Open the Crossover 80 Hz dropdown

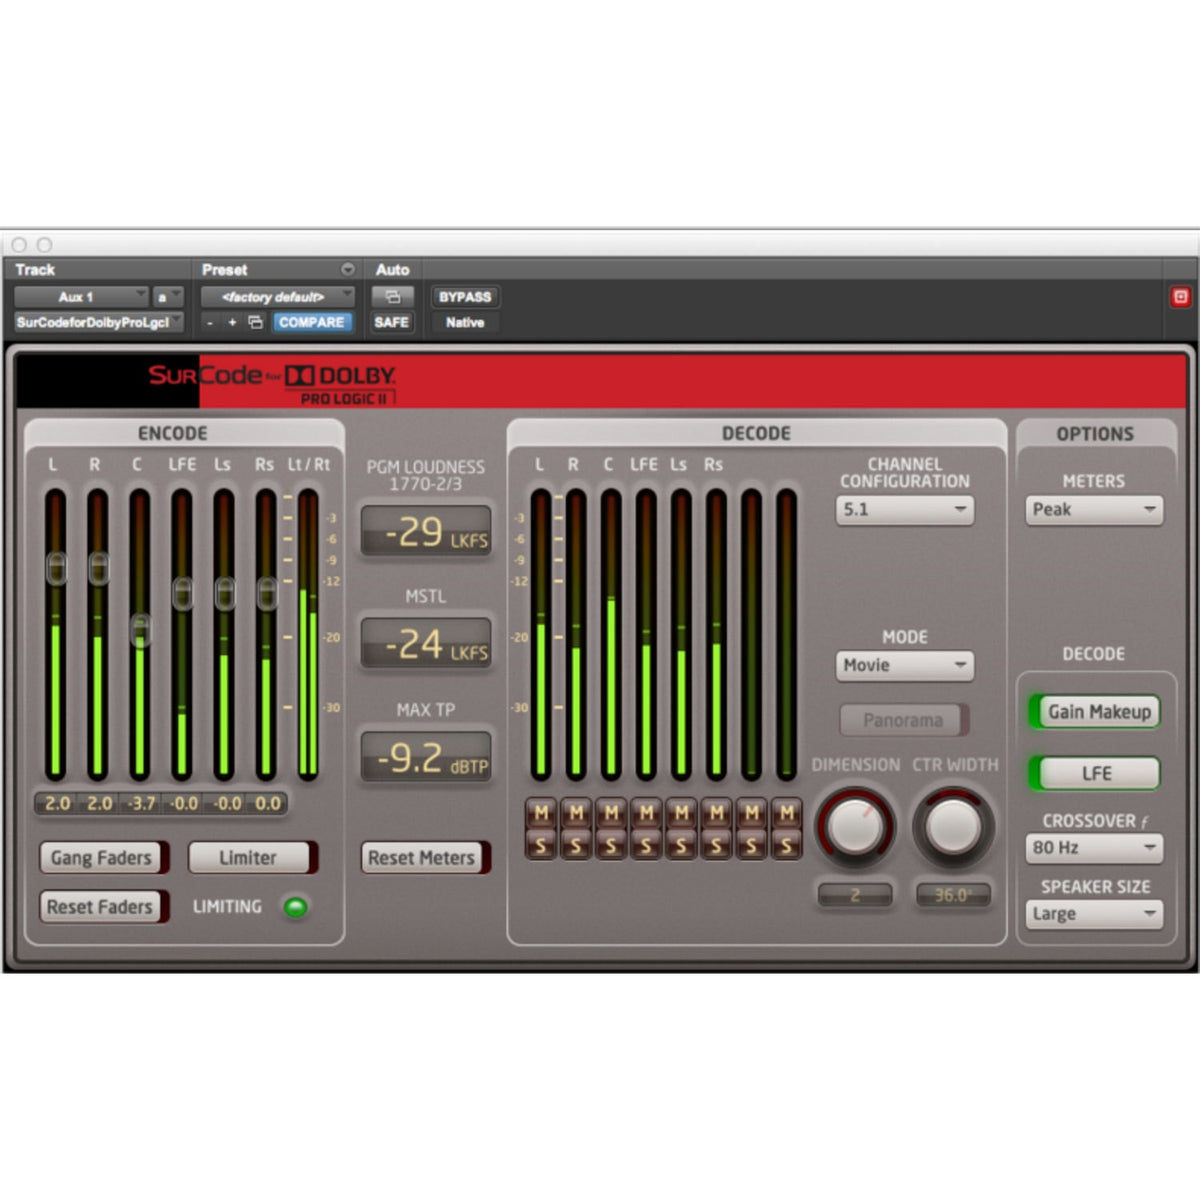click(1094, 847)
